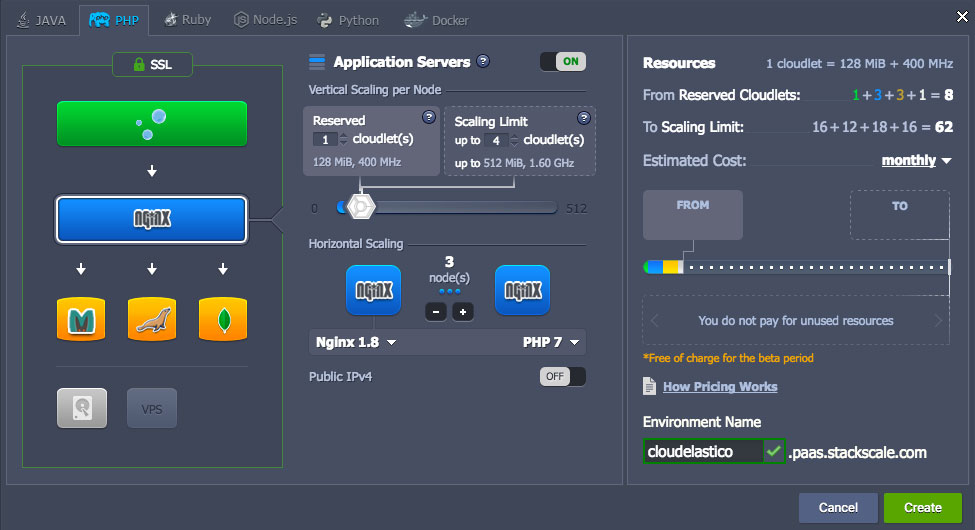Viewport: 975px width, 530px height.
Task: Click the How Pricing Works document icon
Action: click(649, 386)
